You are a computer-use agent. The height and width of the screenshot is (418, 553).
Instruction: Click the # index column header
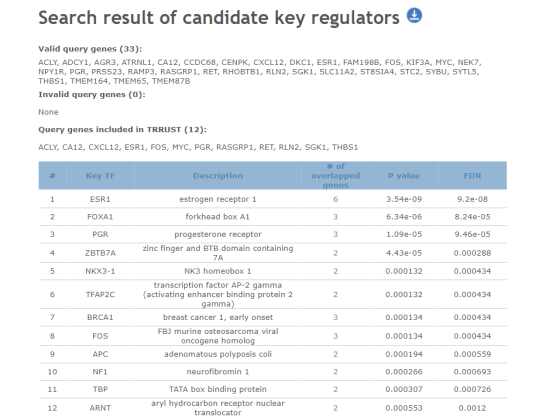(x=52, y=176)
